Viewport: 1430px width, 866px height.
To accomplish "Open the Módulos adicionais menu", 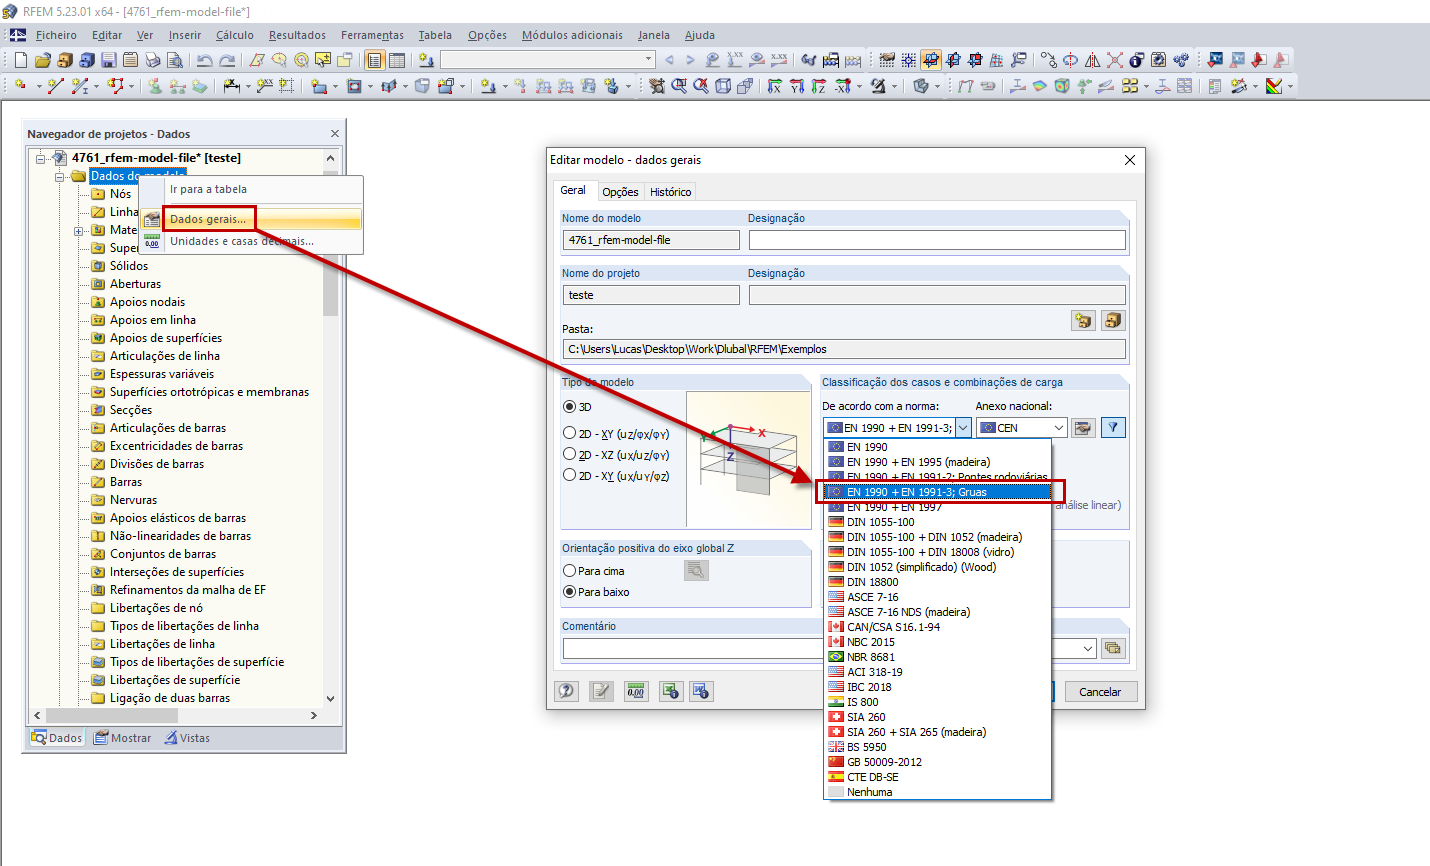I will (x=572, y=35).
